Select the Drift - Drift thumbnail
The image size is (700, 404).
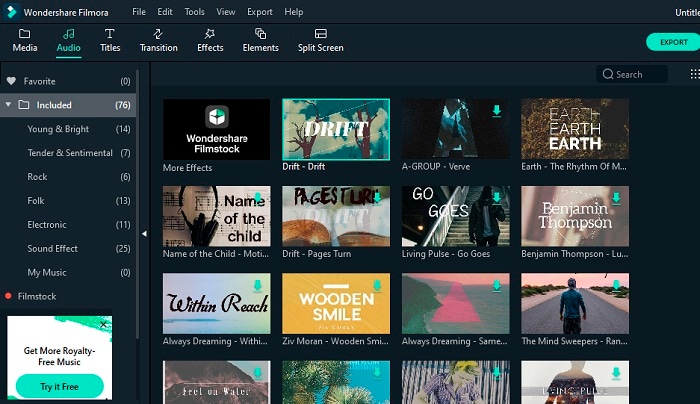click(336, 129)
